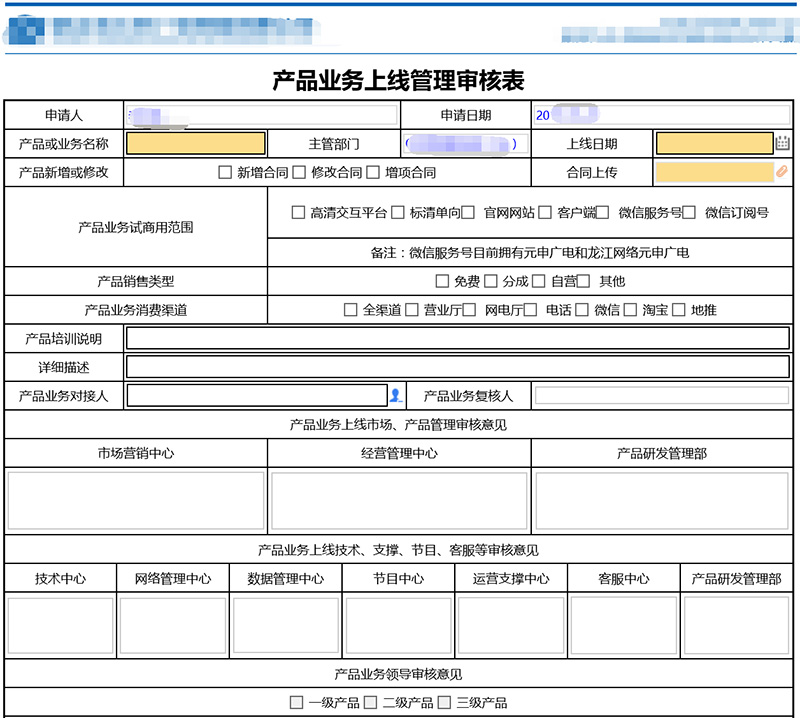
Task: Click the 市场营销中心 review opinion textarea
Action: tap(136, 500)
